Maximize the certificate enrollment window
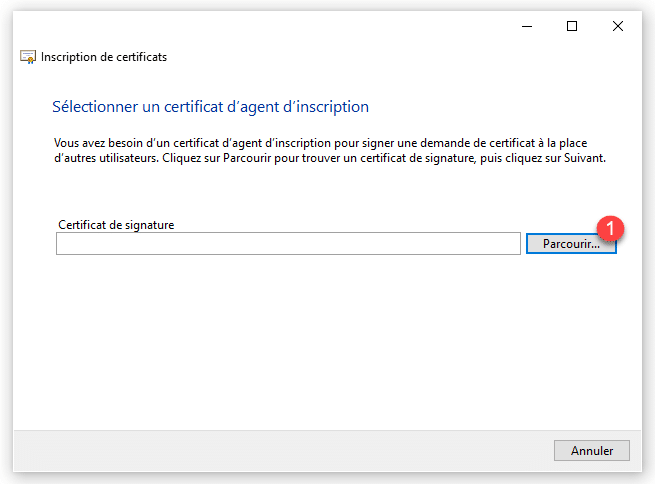 [572, 27]
